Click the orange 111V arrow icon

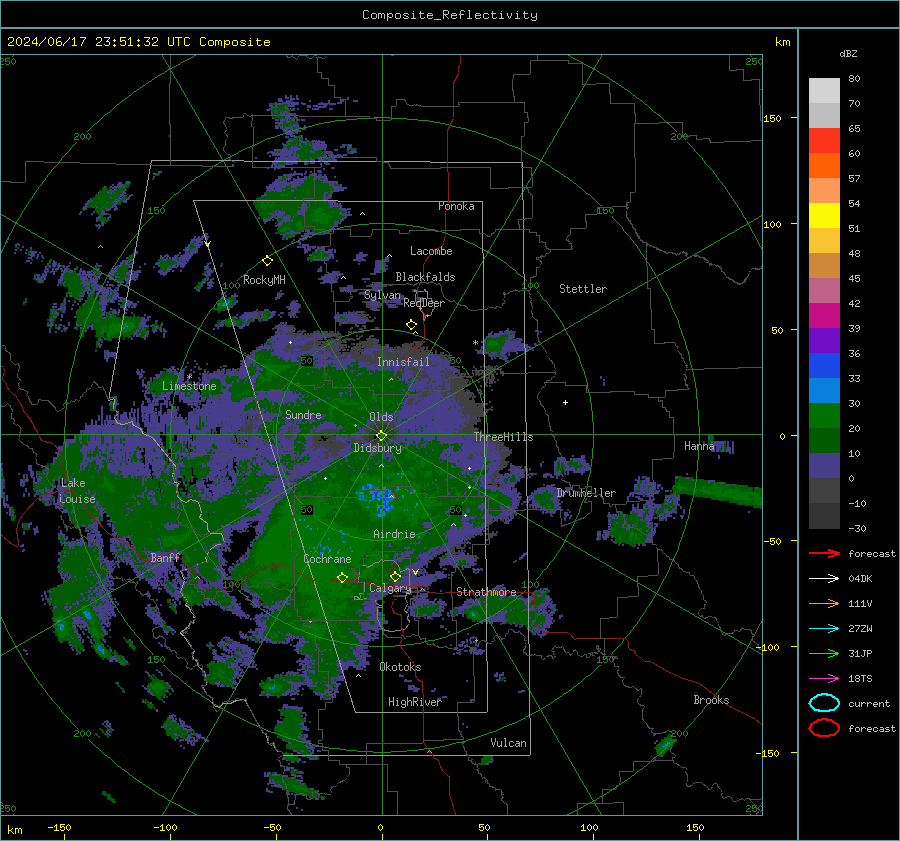824,603
